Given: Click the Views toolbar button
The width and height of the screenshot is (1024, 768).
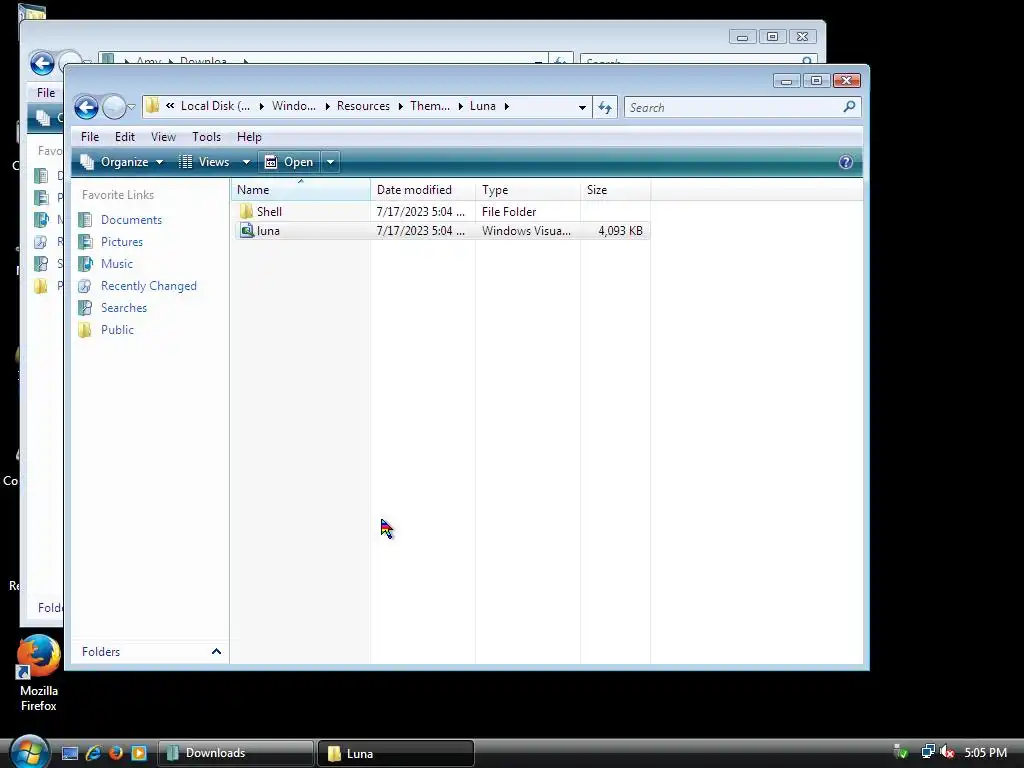Looking at the screenshot, I should coord(204,162).
